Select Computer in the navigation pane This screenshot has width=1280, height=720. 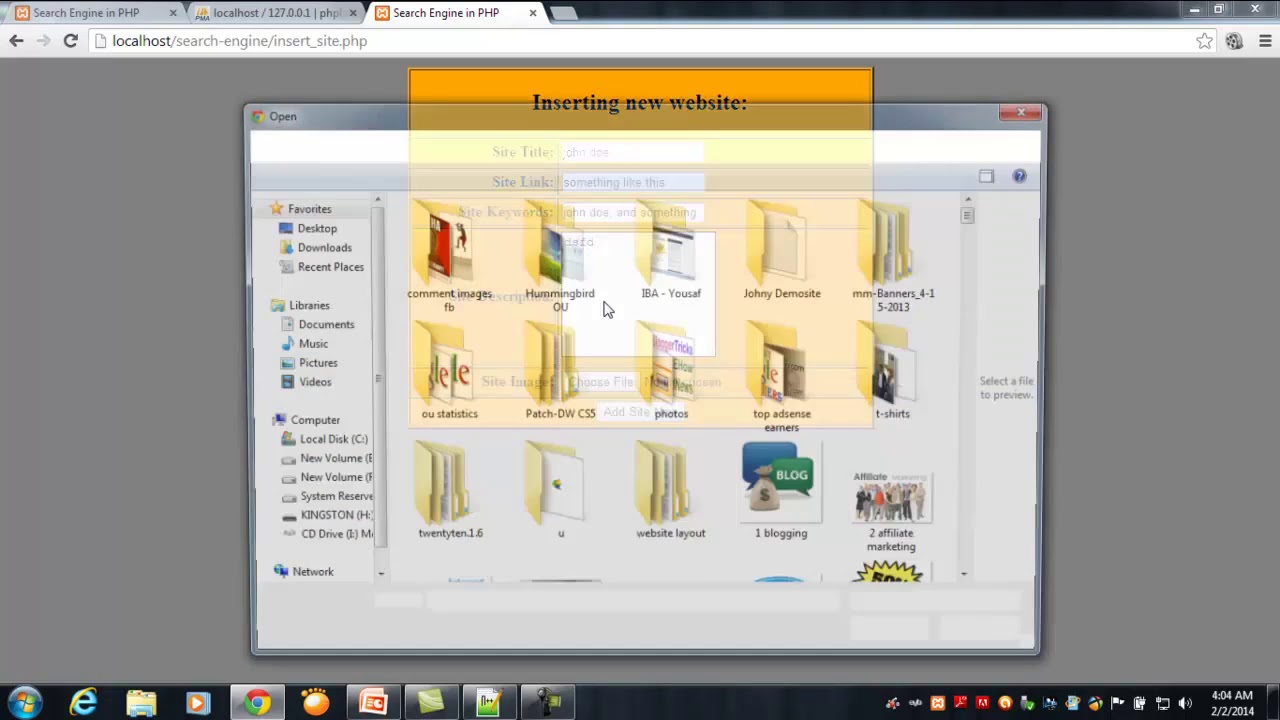[x=315, y=420]
